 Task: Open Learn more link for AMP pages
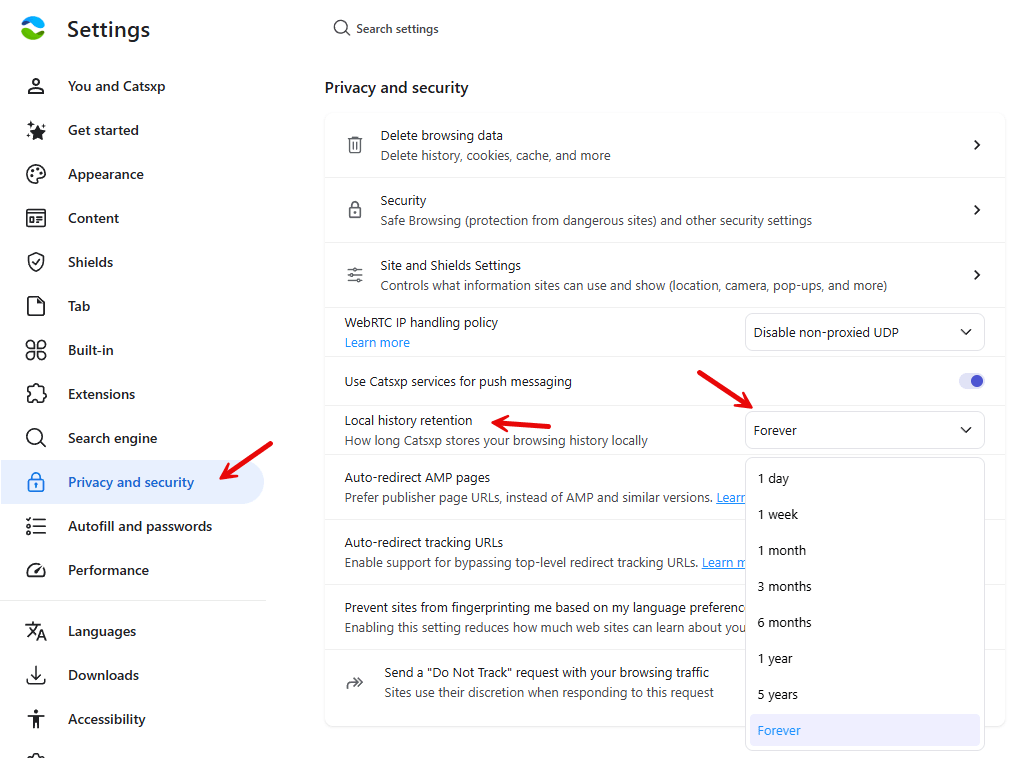(731, 497)
